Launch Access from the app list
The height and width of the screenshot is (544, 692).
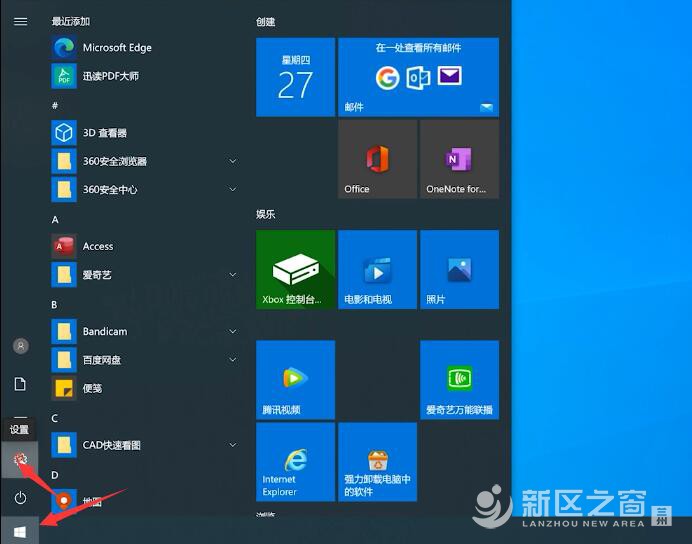click(97, 246)
